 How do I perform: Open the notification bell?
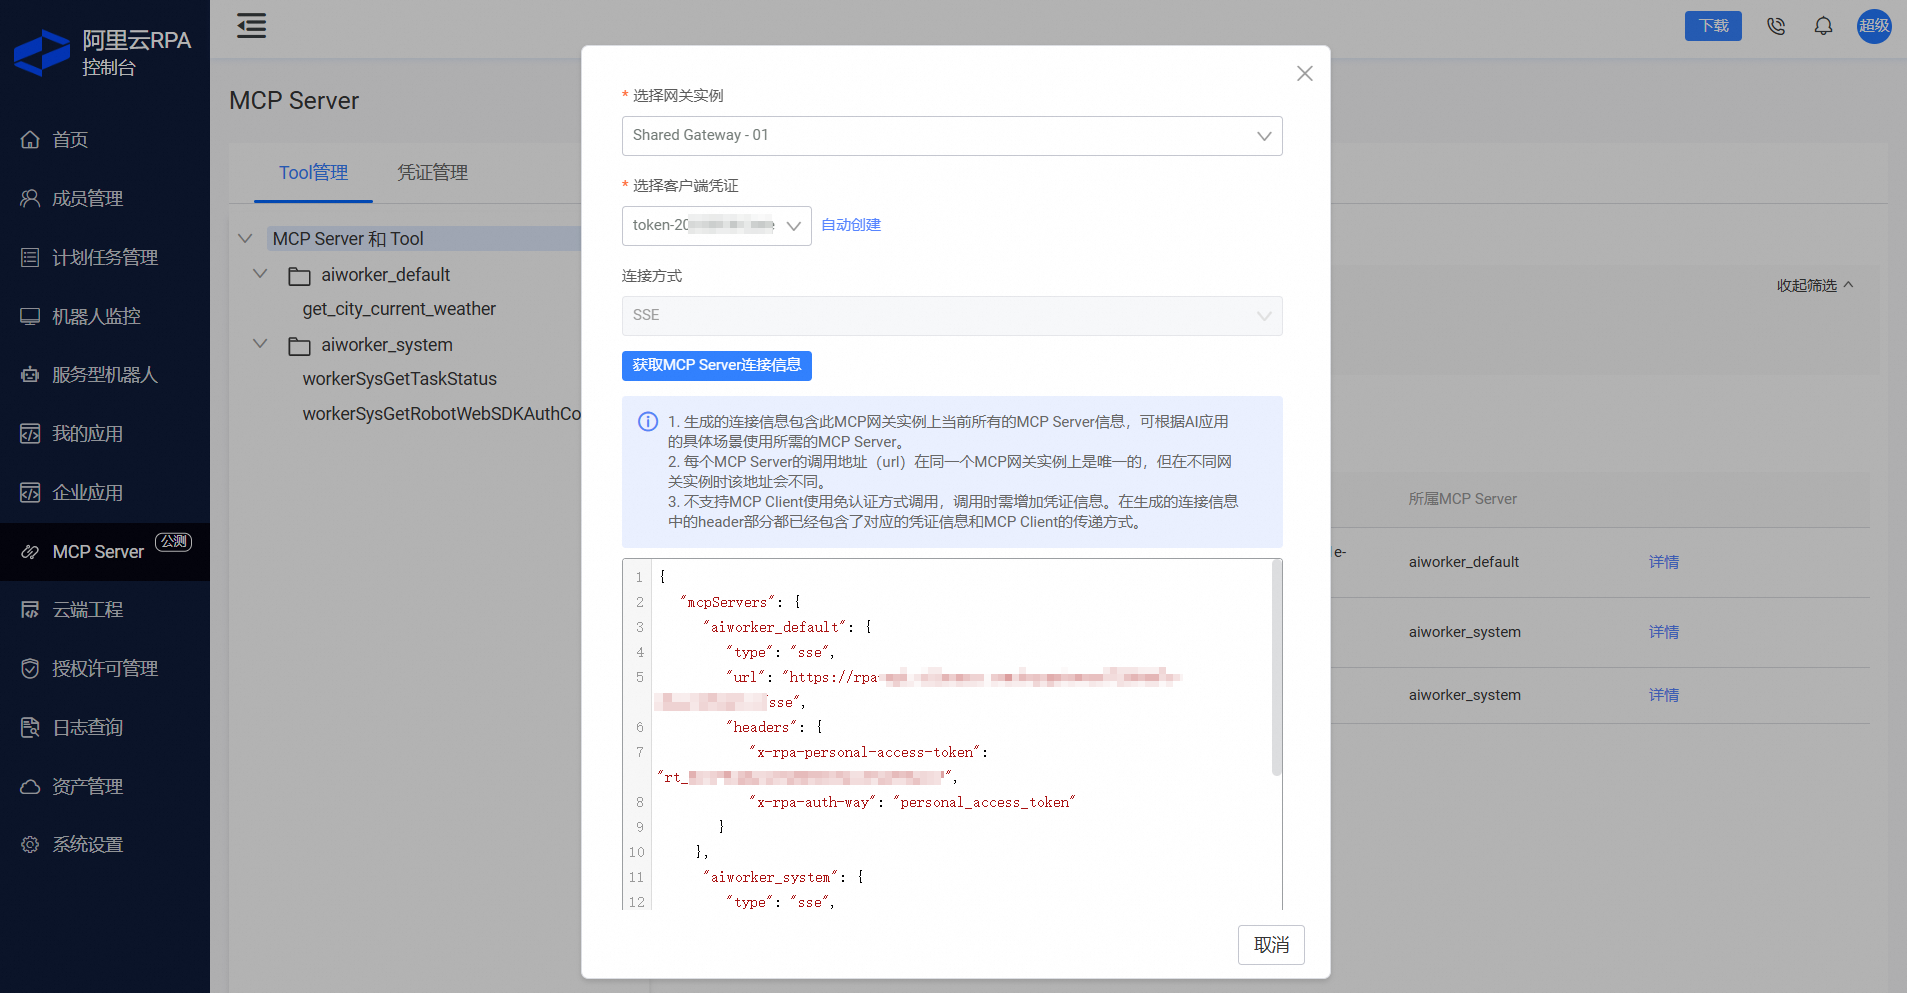[1824, 26]
